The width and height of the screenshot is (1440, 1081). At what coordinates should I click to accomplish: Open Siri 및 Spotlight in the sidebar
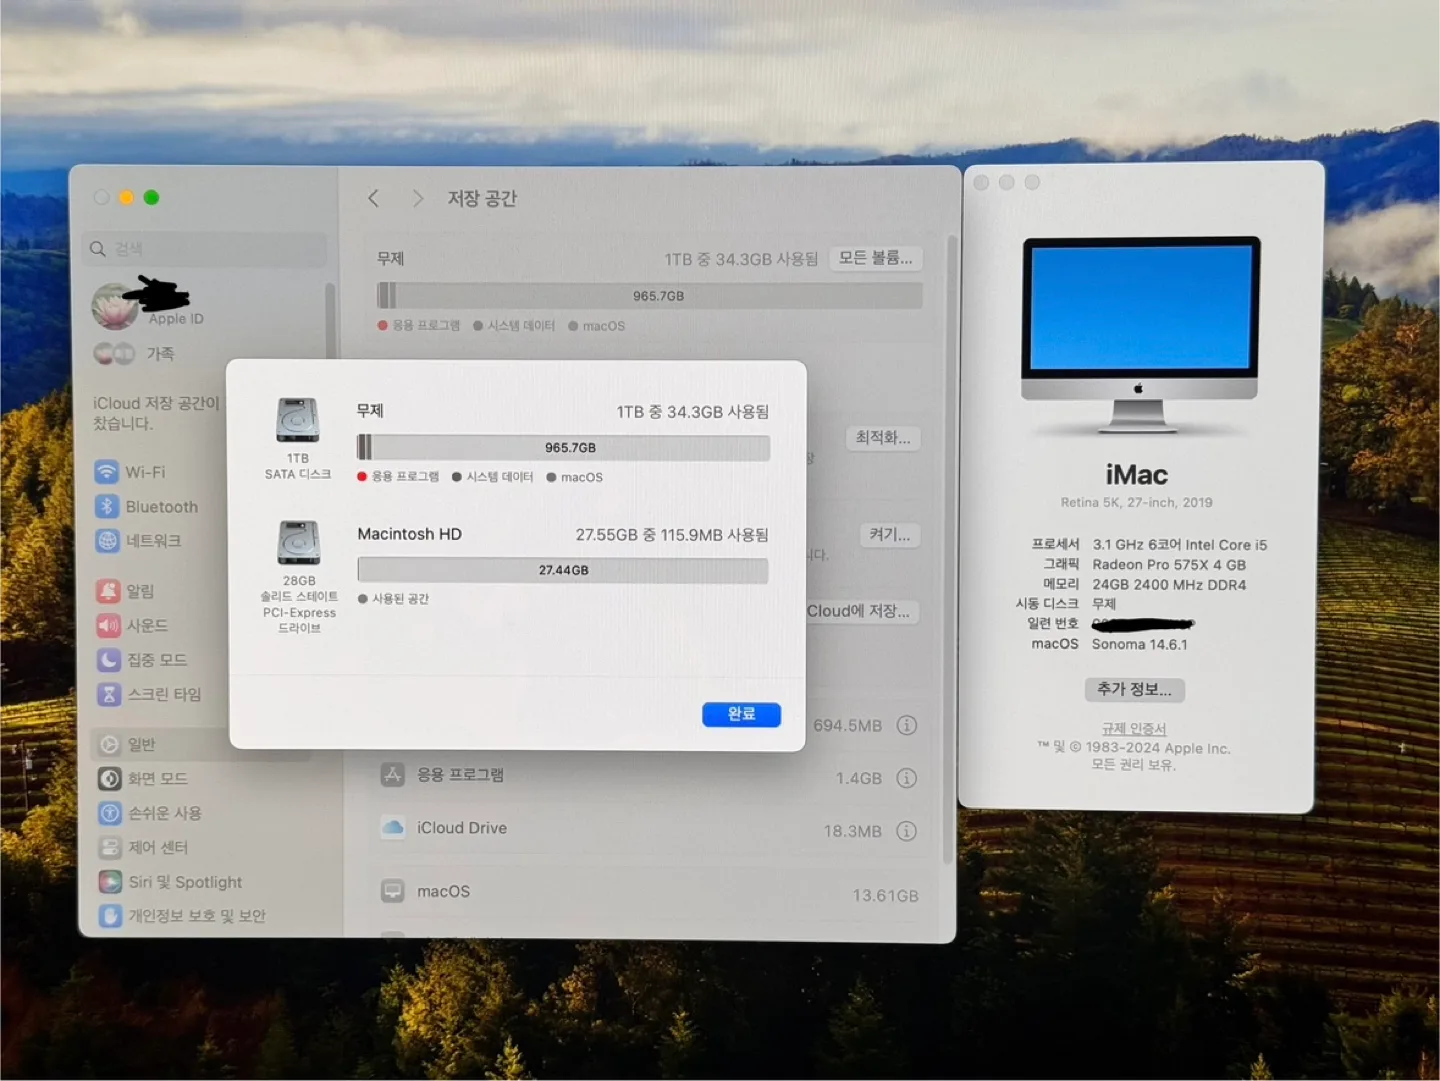(x=170, y=882)
